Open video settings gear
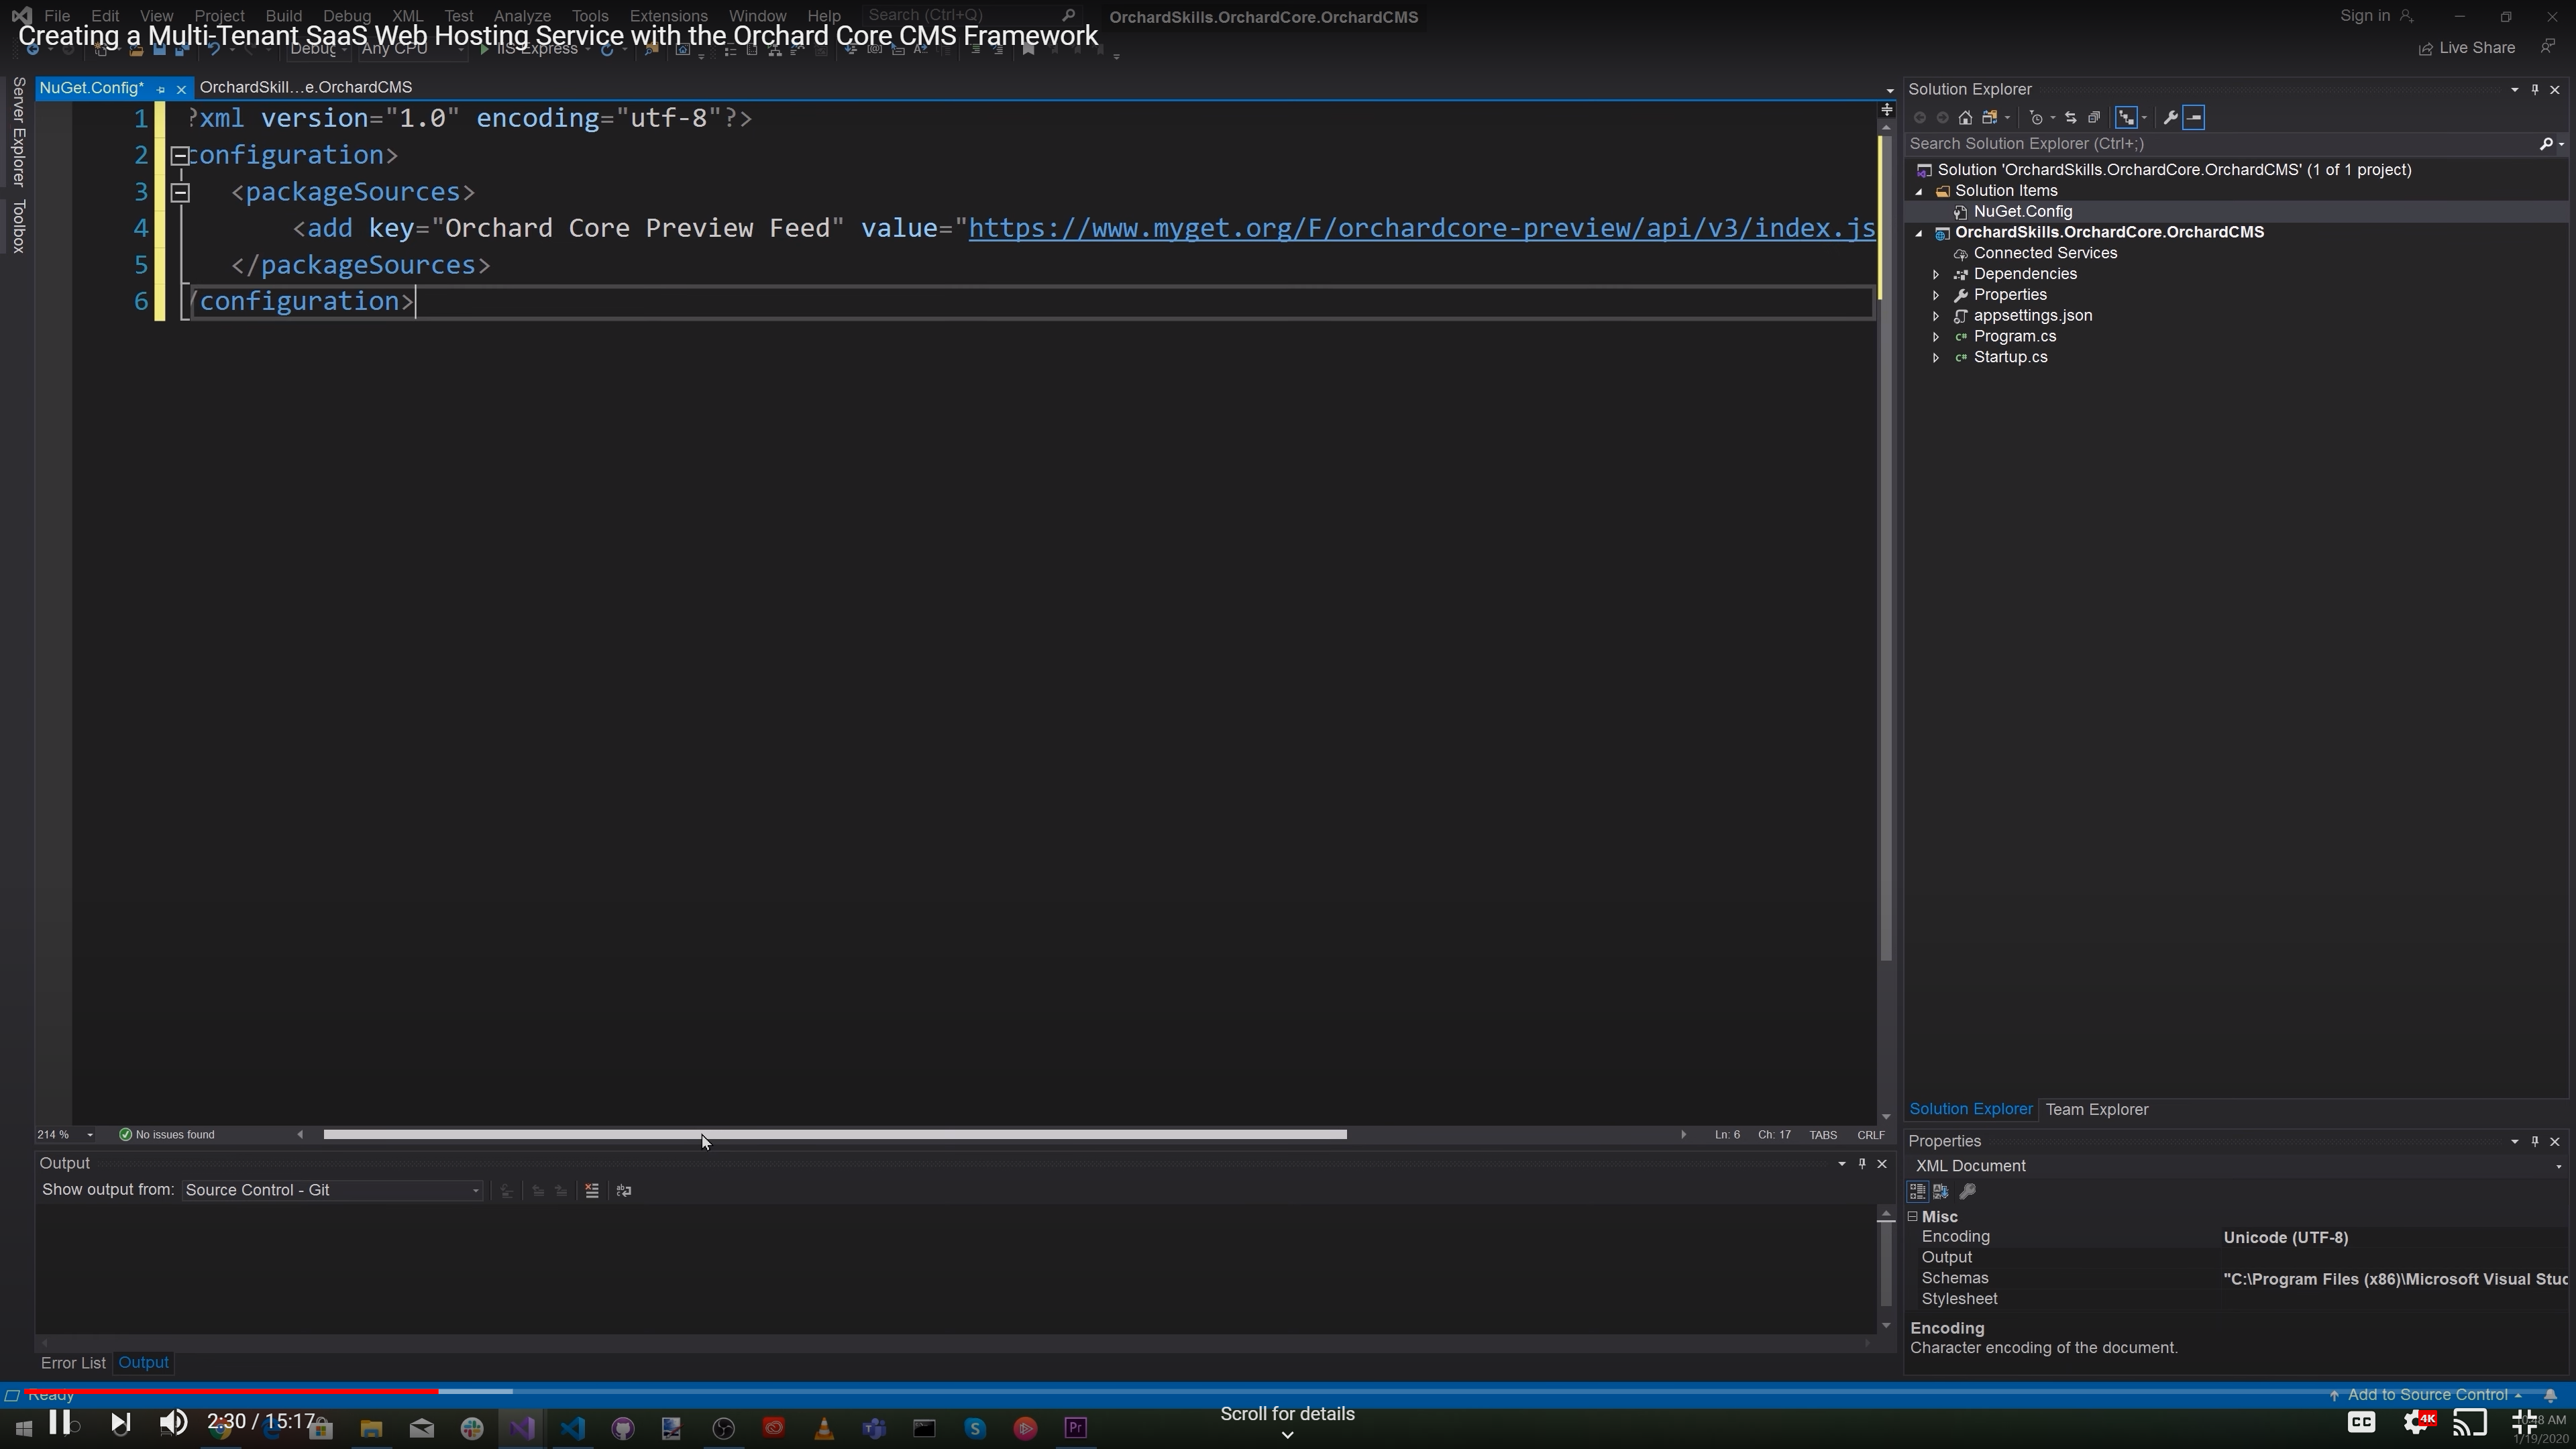 2417,1422
